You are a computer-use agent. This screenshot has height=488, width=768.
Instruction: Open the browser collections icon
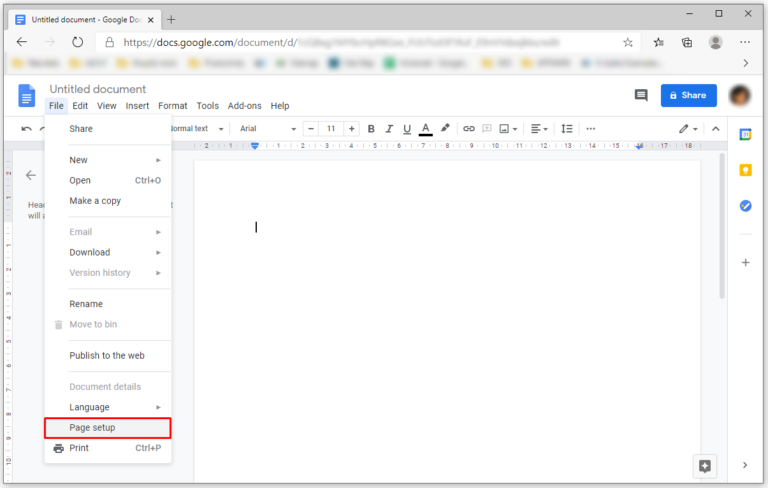[x=687, y=43]
